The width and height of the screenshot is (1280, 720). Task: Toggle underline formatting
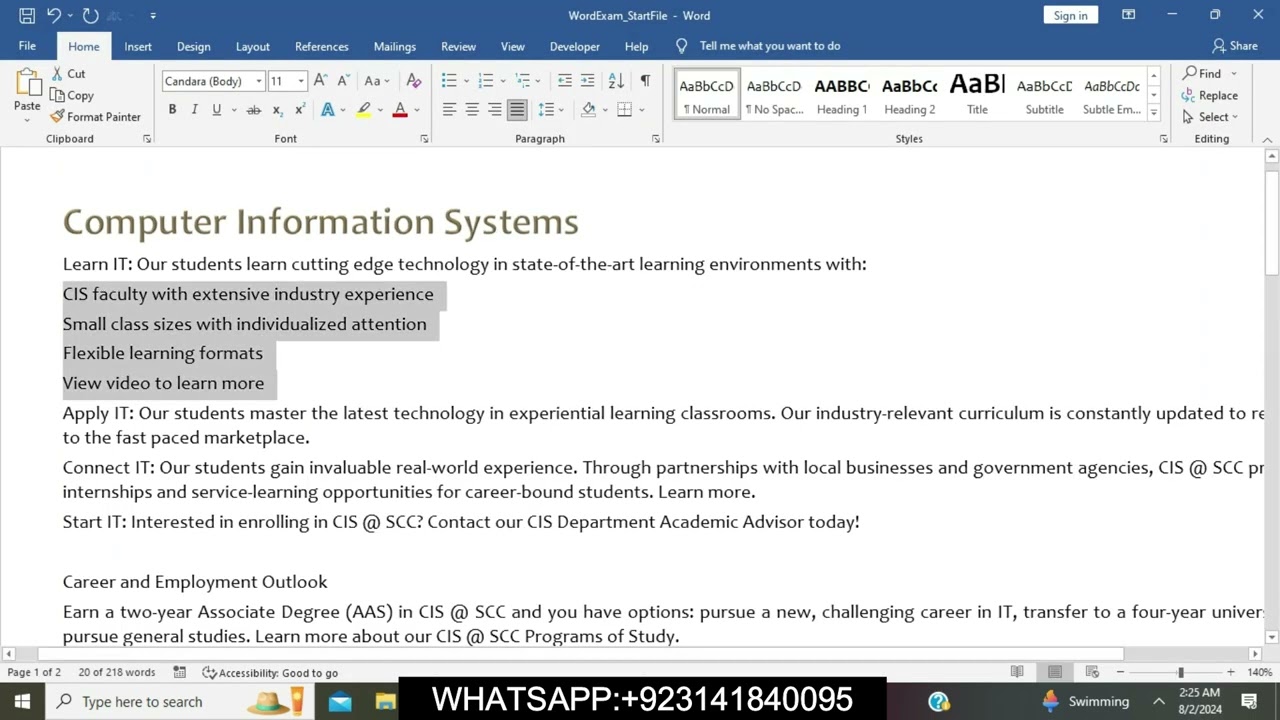(216, 110)
